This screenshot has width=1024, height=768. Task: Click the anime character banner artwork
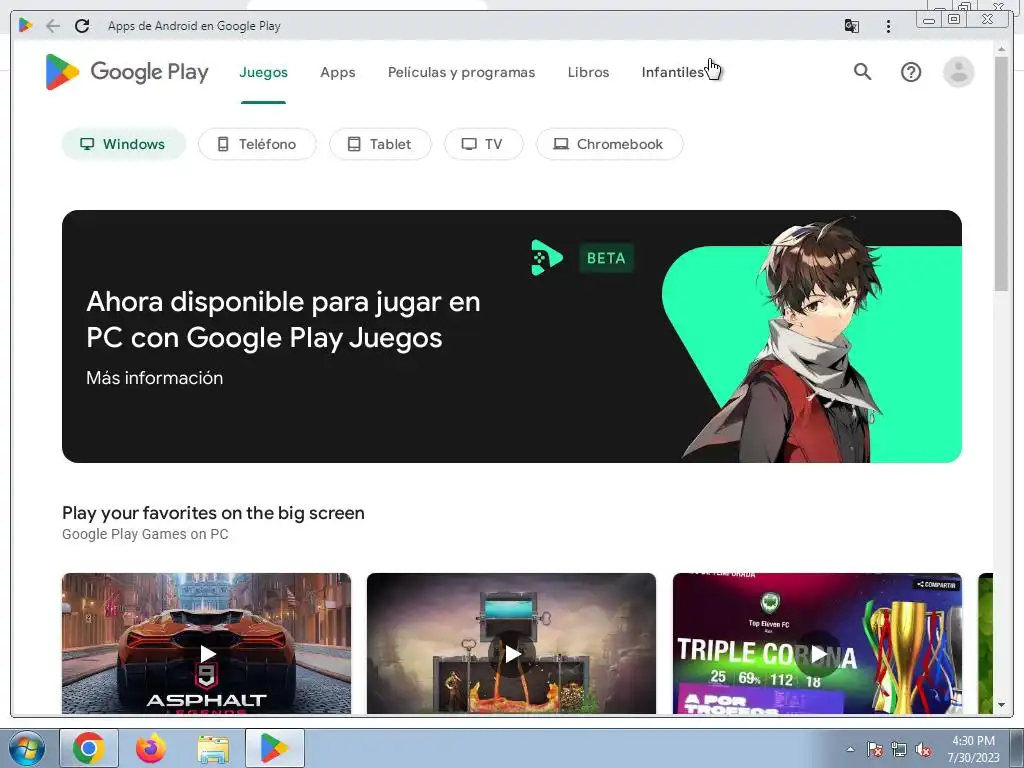[x=812, y=340]
